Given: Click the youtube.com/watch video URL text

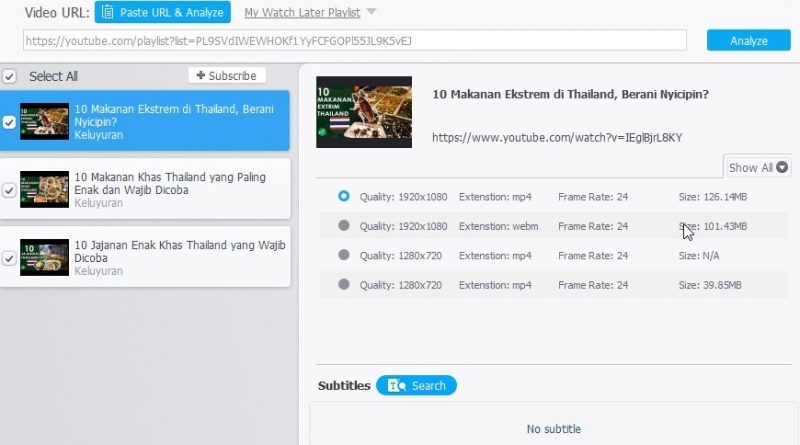Looking at the screenshot, I should click(557, 137).
